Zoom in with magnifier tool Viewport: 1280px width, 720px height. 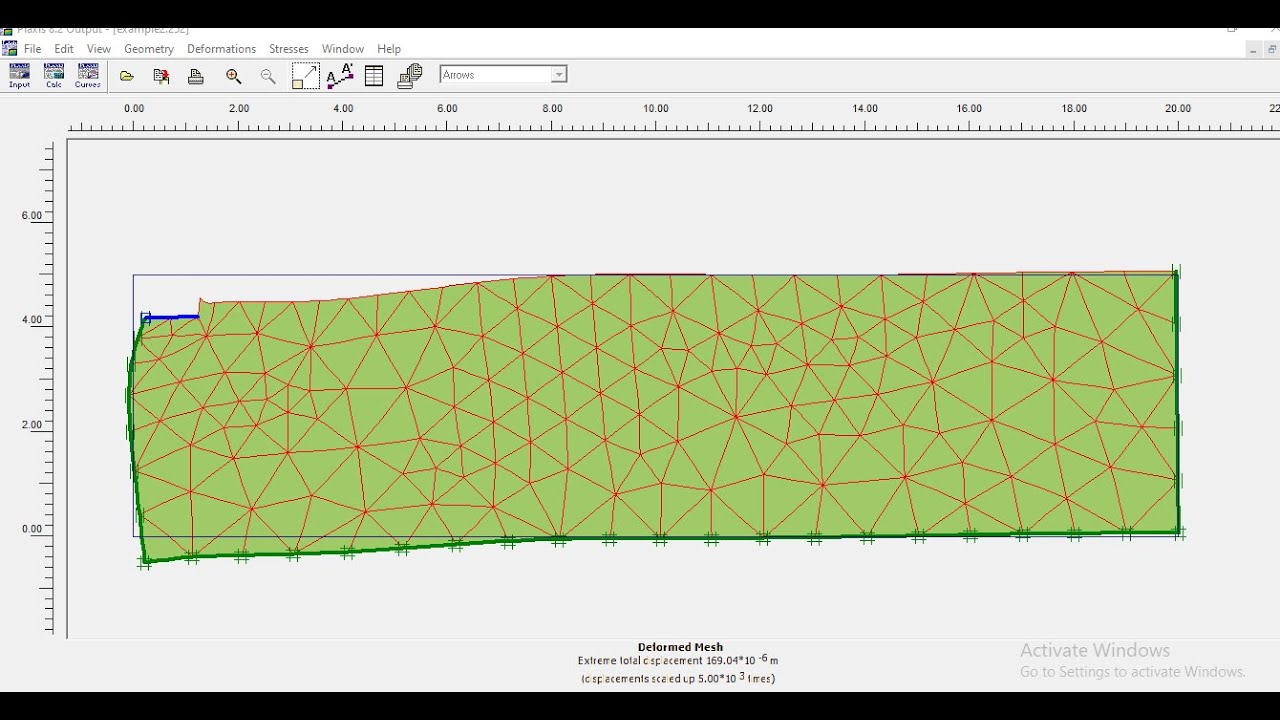(x=234, y=76)
